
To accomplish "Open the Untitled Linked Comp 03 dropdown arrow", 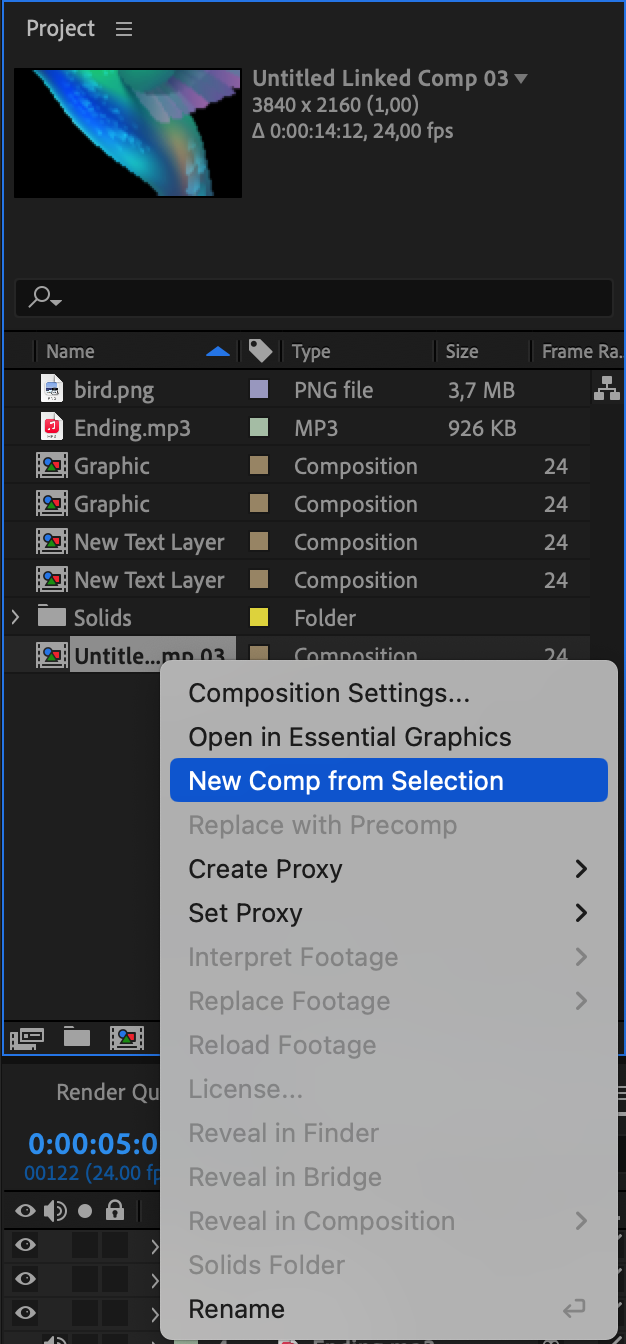I will tap(521, 79).
